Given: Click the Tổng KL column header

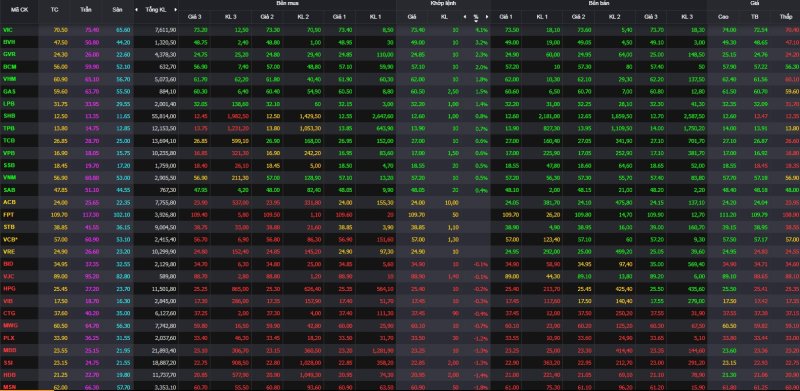Looking at the screenshot, I should point(156,10).
